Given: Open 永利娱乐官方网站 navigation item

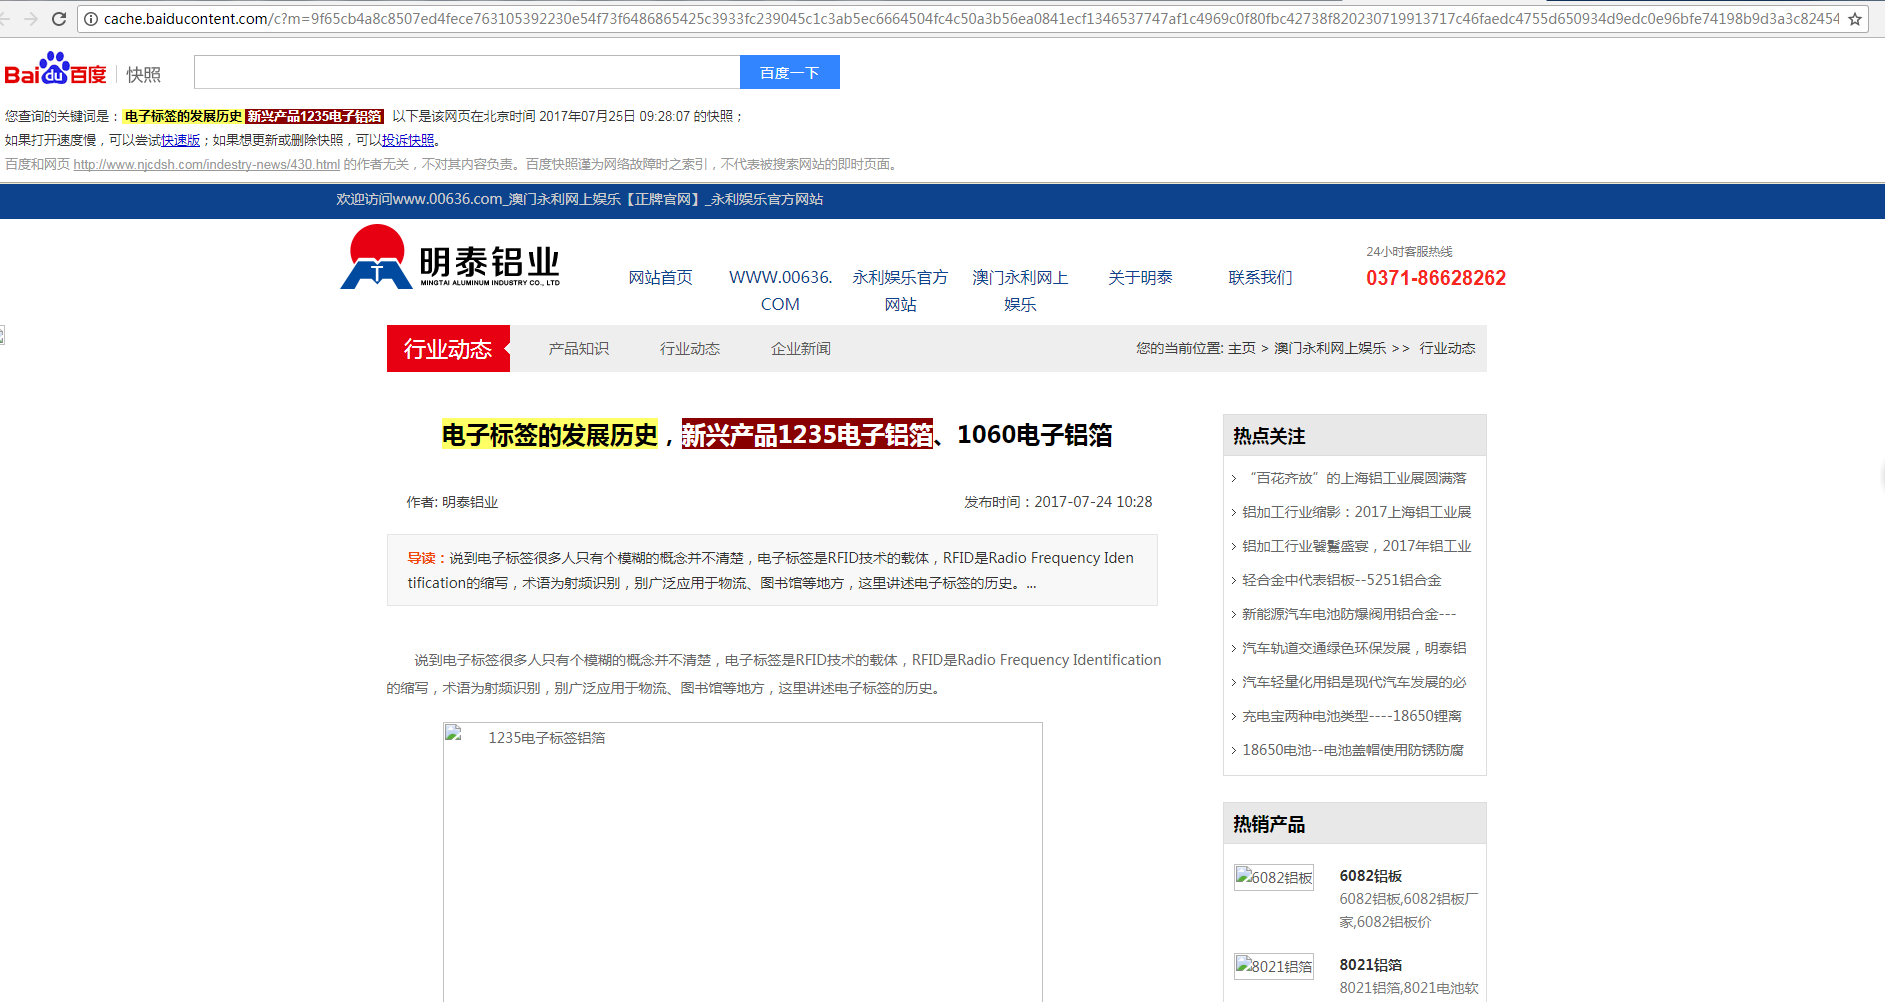Looking at the screenshot, I should point(900,291).
